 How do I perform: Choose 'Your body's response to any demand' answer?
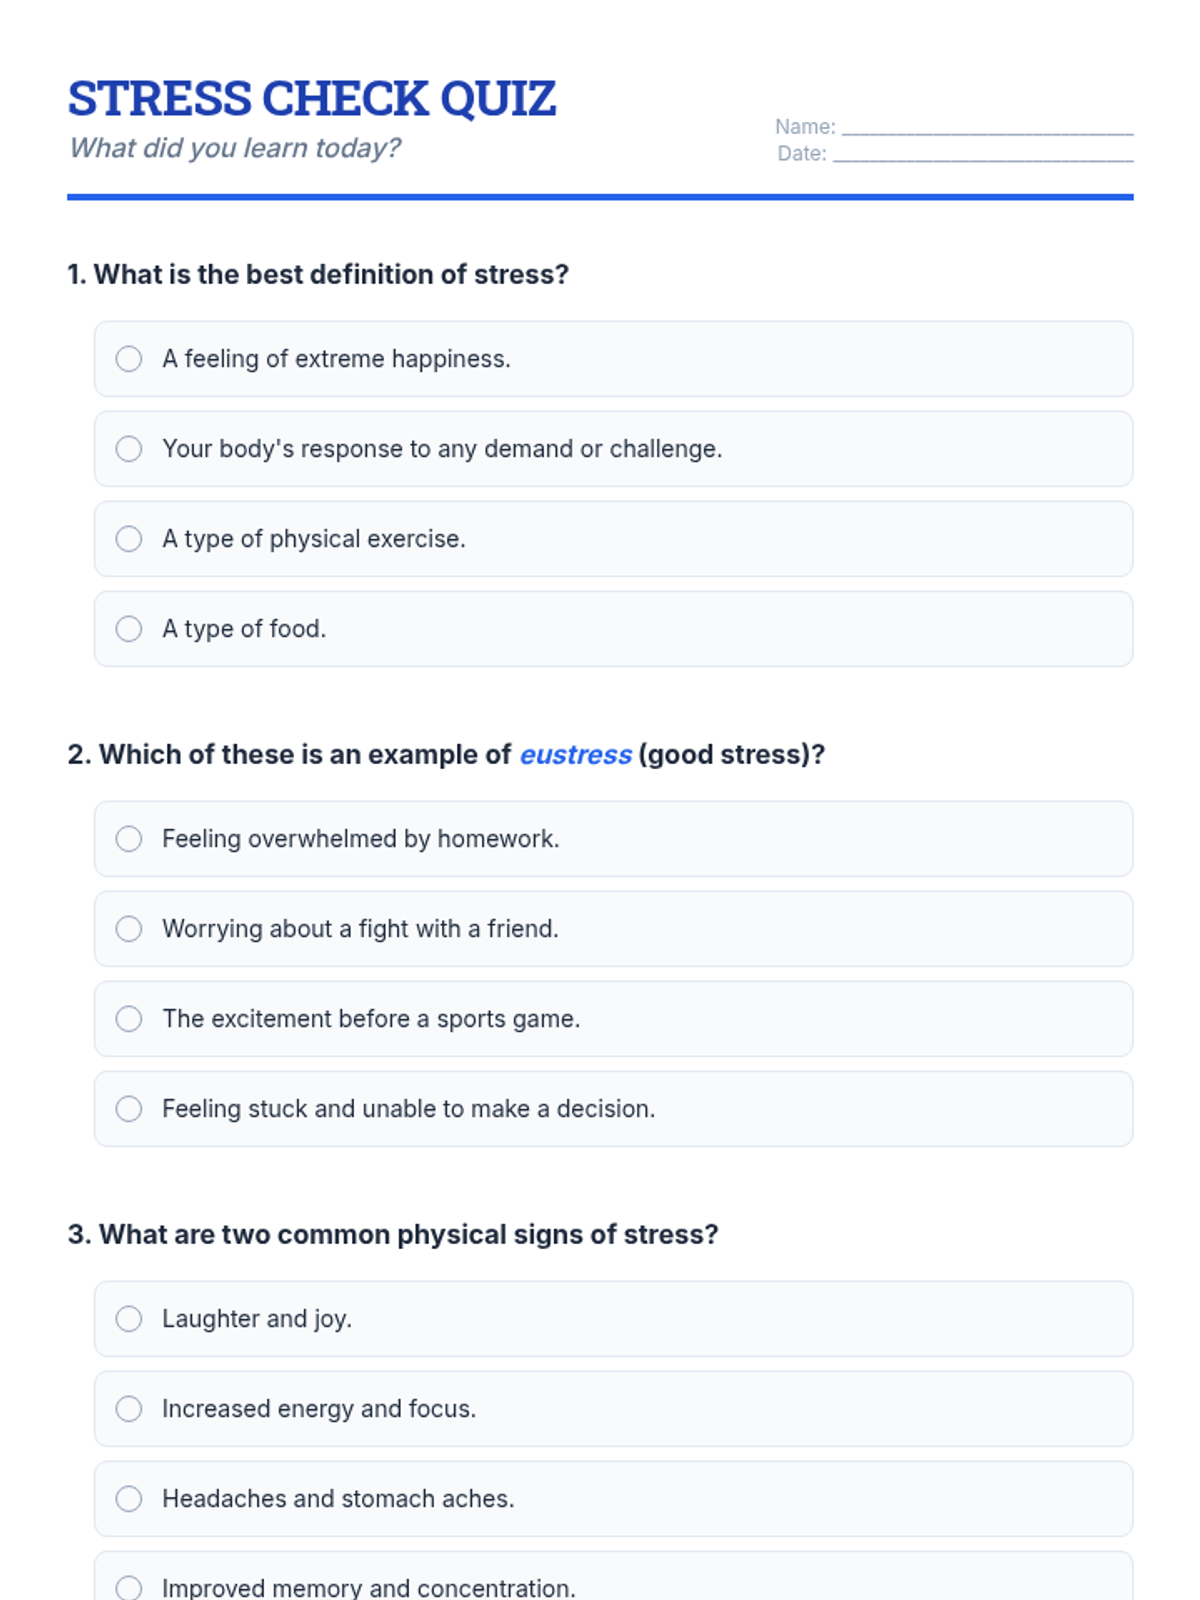click(x=129, y=449)
